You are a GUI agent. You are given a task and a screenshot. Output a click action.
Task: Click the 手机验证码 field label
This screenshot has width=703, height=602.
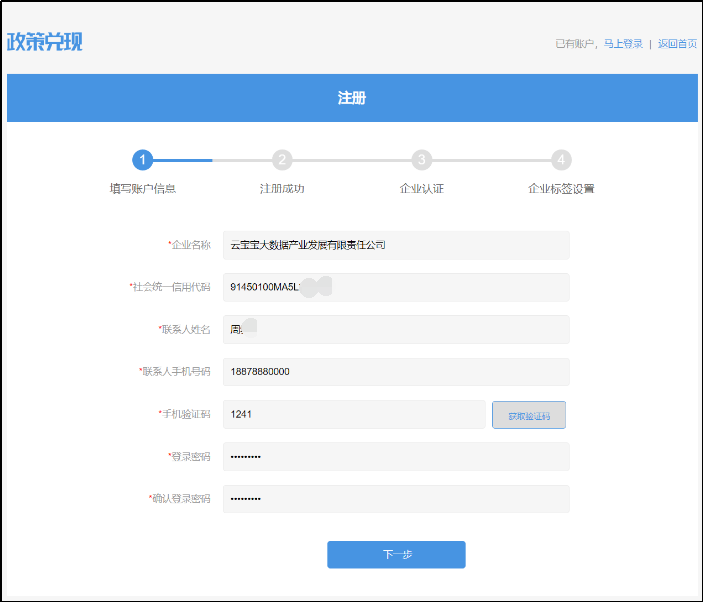(x=184, y=414)
